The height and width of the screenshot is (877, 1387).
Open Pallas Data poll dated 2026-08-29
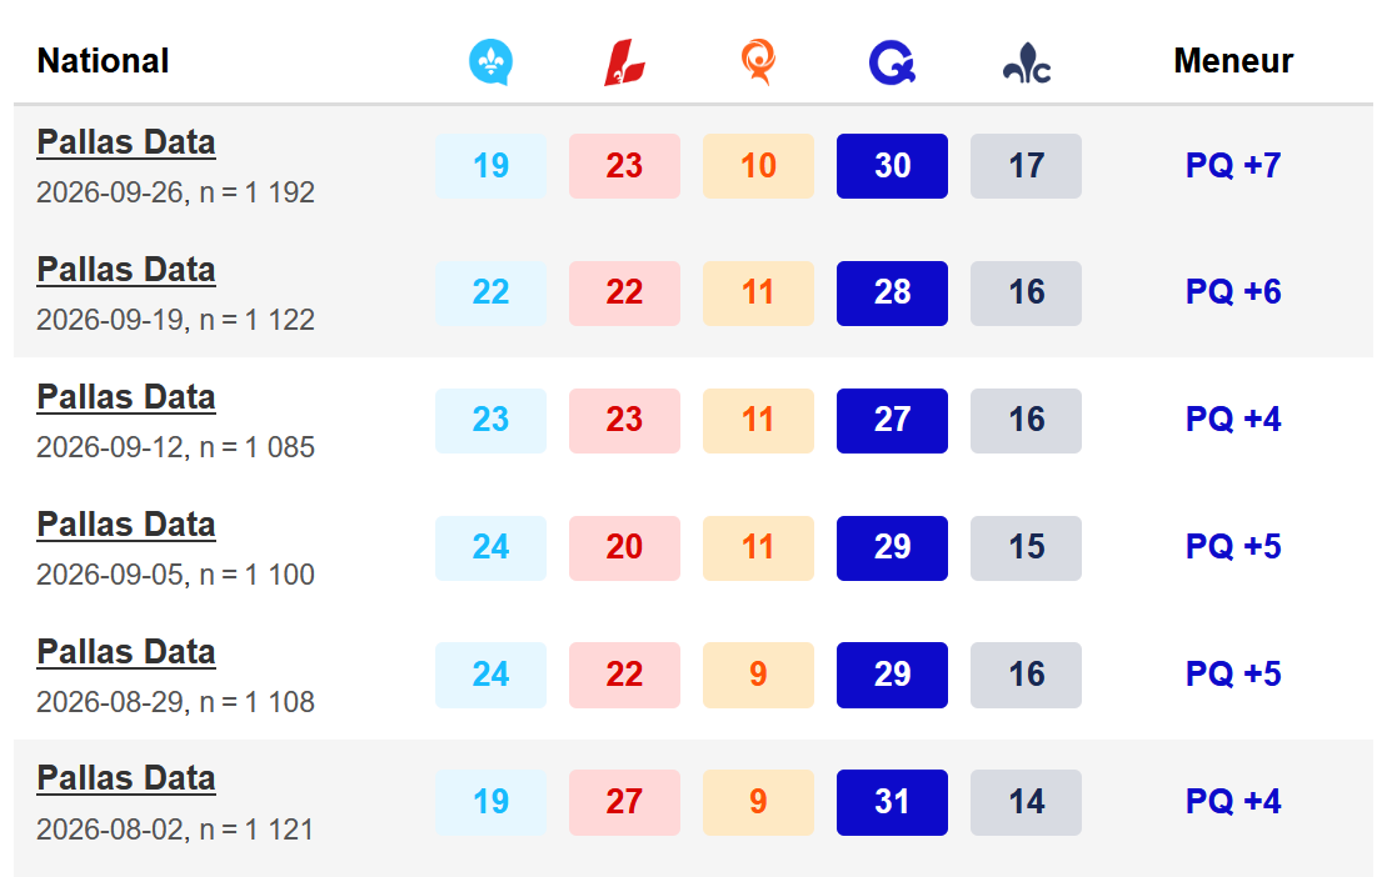(x=126, y=652)
